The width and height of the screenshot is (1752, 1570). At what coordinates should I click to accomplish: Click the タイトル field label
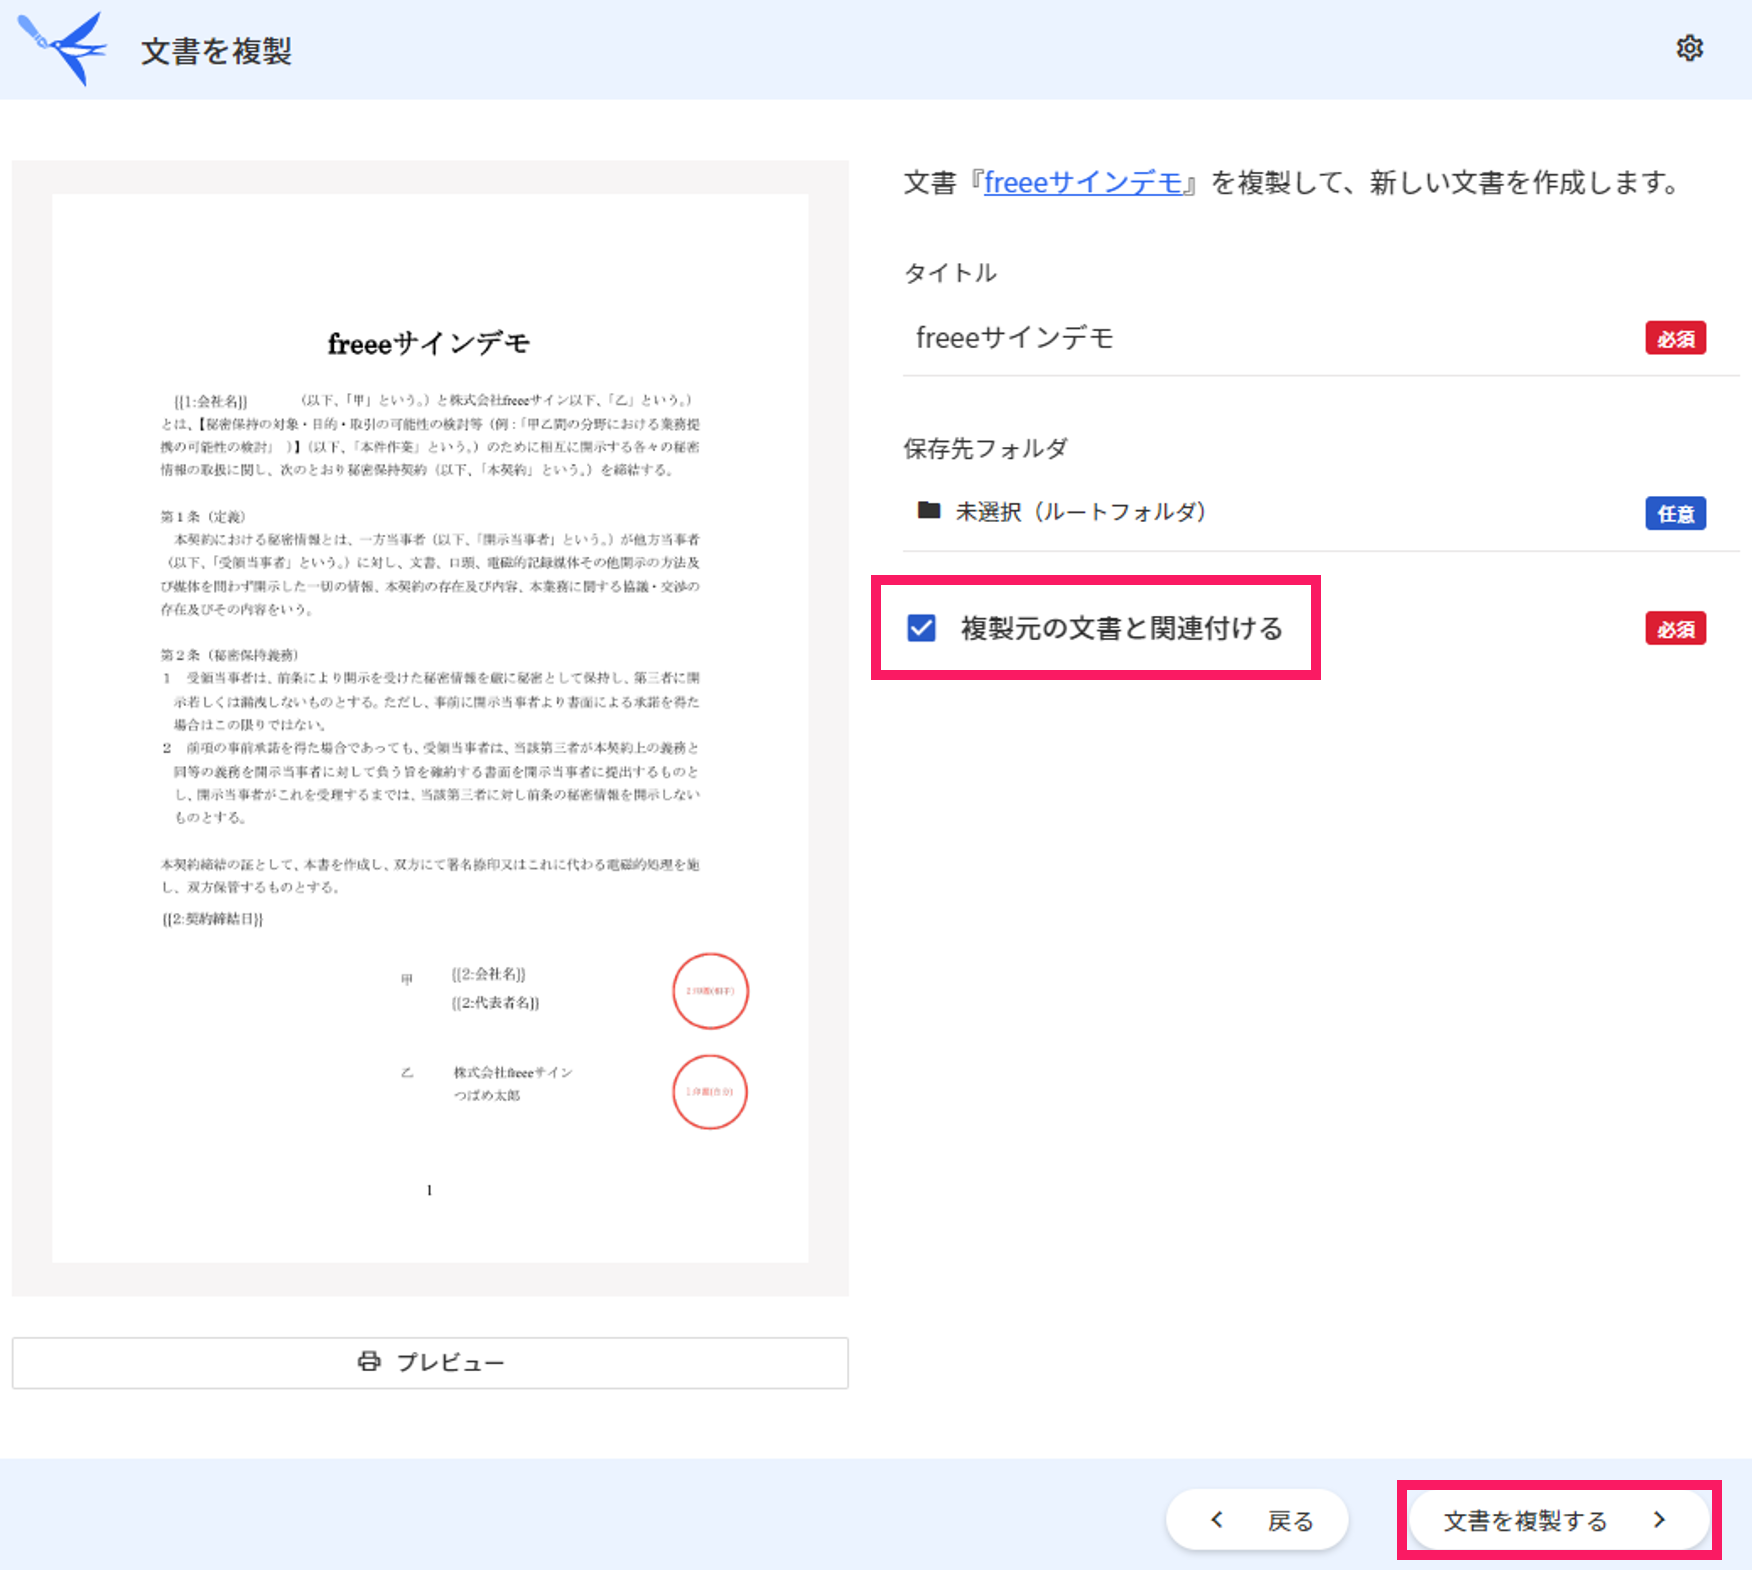(950, 273)
